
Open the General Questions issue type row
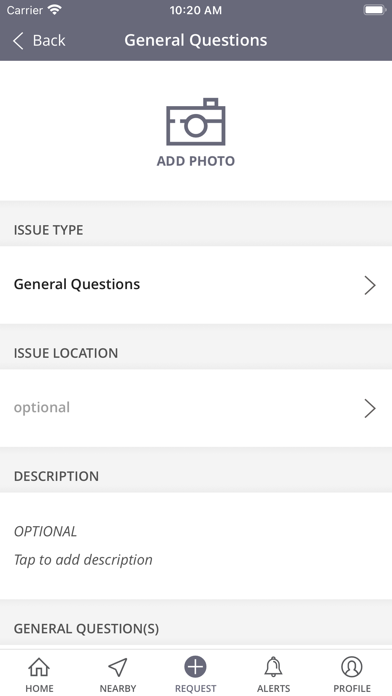point(196,285)
